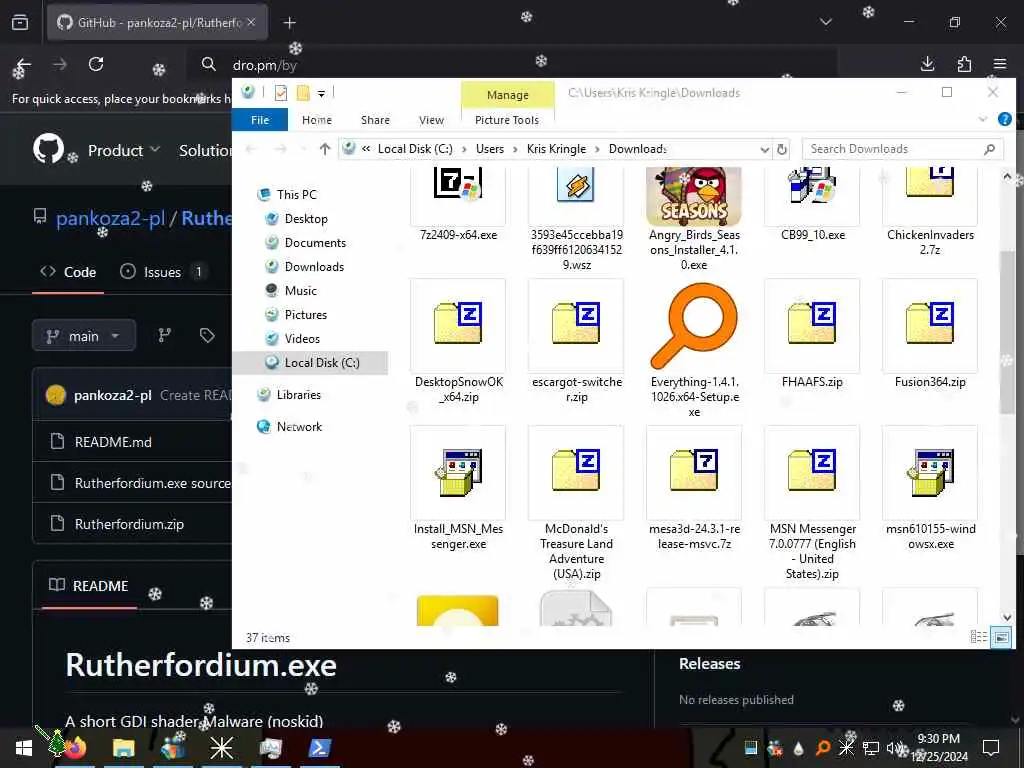Image resolution: width=1024 pixels, height=768 pixels.
Task: Expand hidden path segments chevron in address bar
Action: click(x=366, y=149)
